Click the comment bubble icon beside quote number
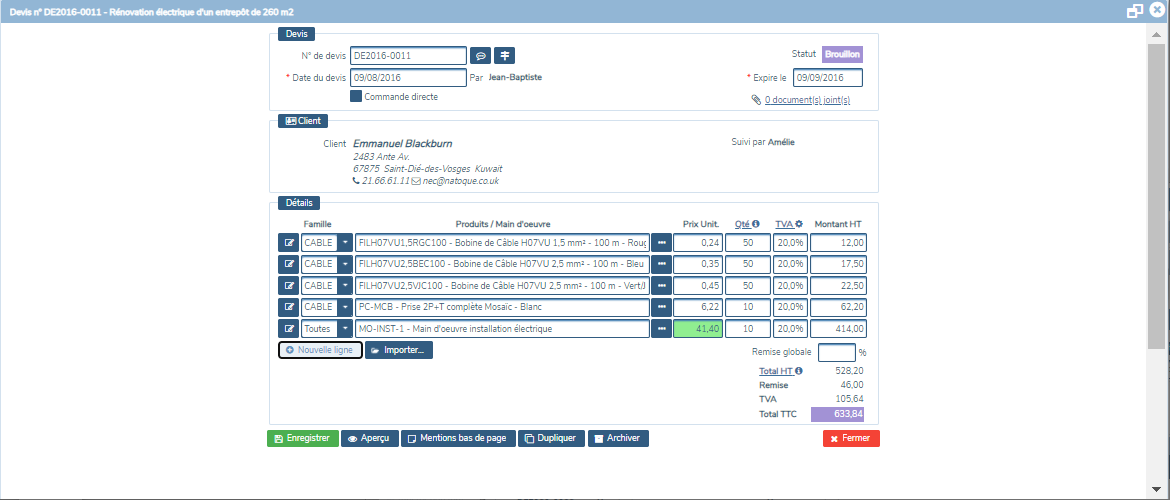This screenshot has width=1170, height=500. [480, 56]
